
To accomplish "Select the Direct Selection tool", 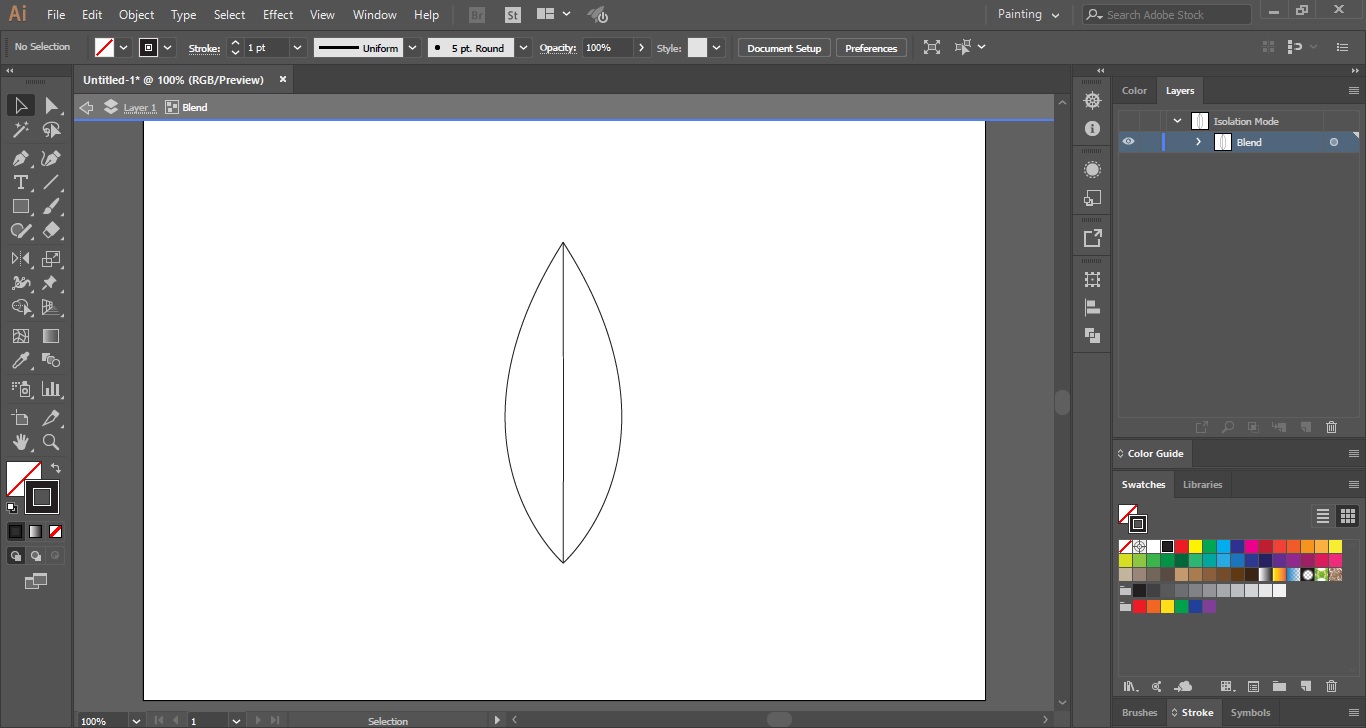I will 51,106.
